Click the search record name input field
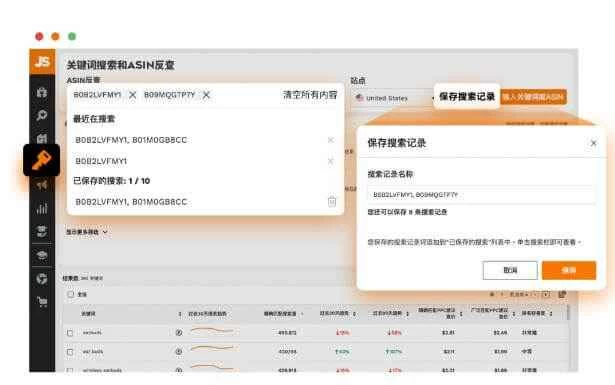The image size is (615, 385). 481,194
